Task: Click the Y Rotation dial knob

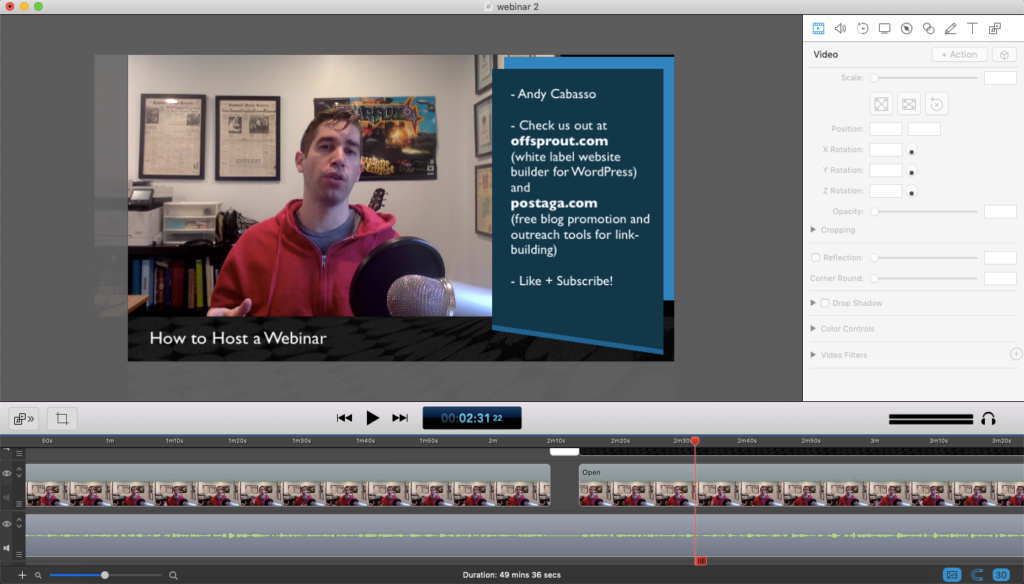Action: point(912,171)
